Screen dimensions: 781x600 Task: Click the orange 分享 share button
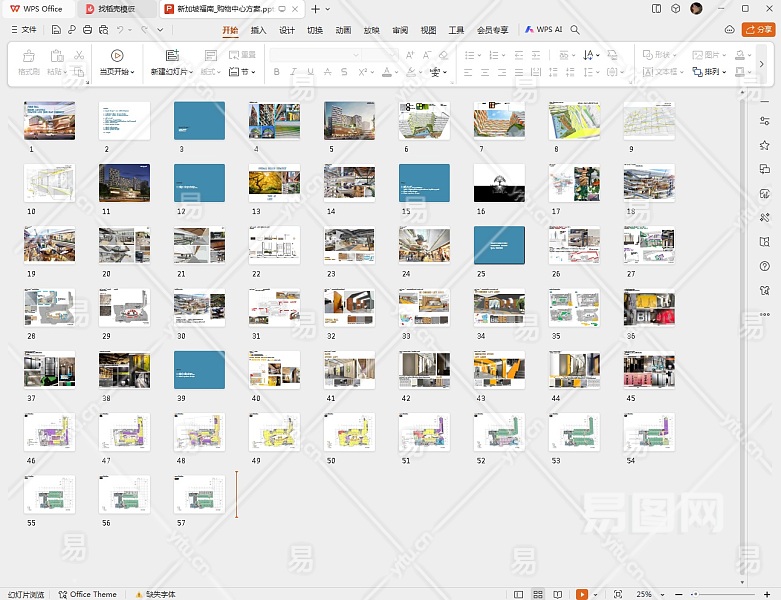coord(757,30)
